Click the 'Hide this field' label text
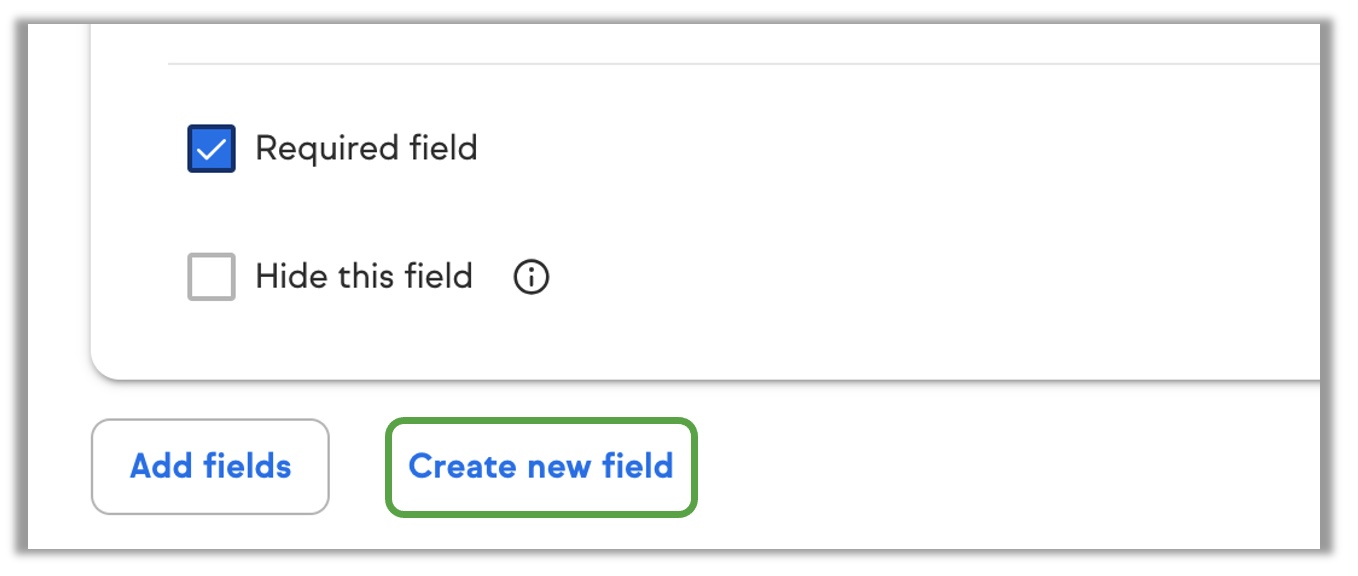This screenshot has height=576, width=1358. [364, 276]
